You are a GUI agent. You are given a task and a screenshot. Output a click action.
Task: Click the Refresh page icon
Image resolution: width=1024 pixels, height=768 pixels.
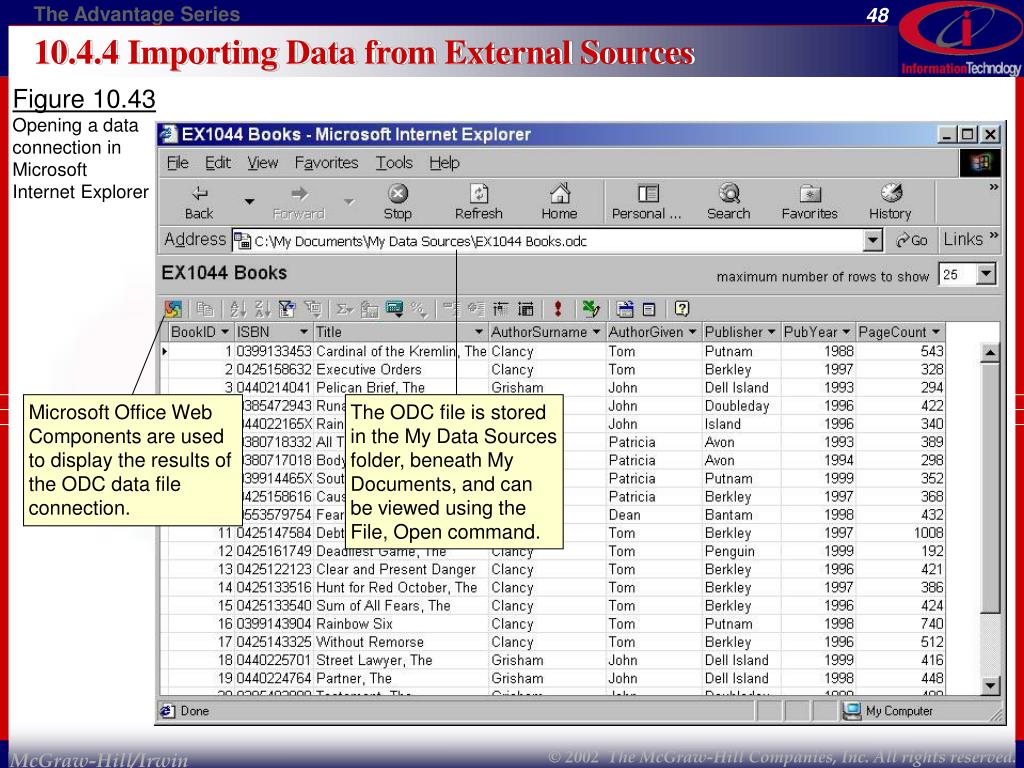pyautogui.click(x=479, y=194)
